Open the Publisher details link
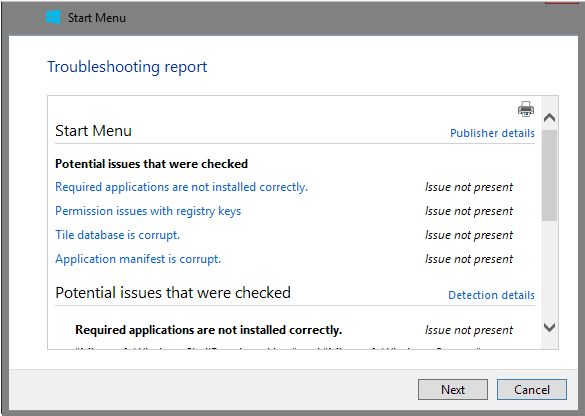The height and width of the screenshot is (416, 585). (x=492, y=133)
